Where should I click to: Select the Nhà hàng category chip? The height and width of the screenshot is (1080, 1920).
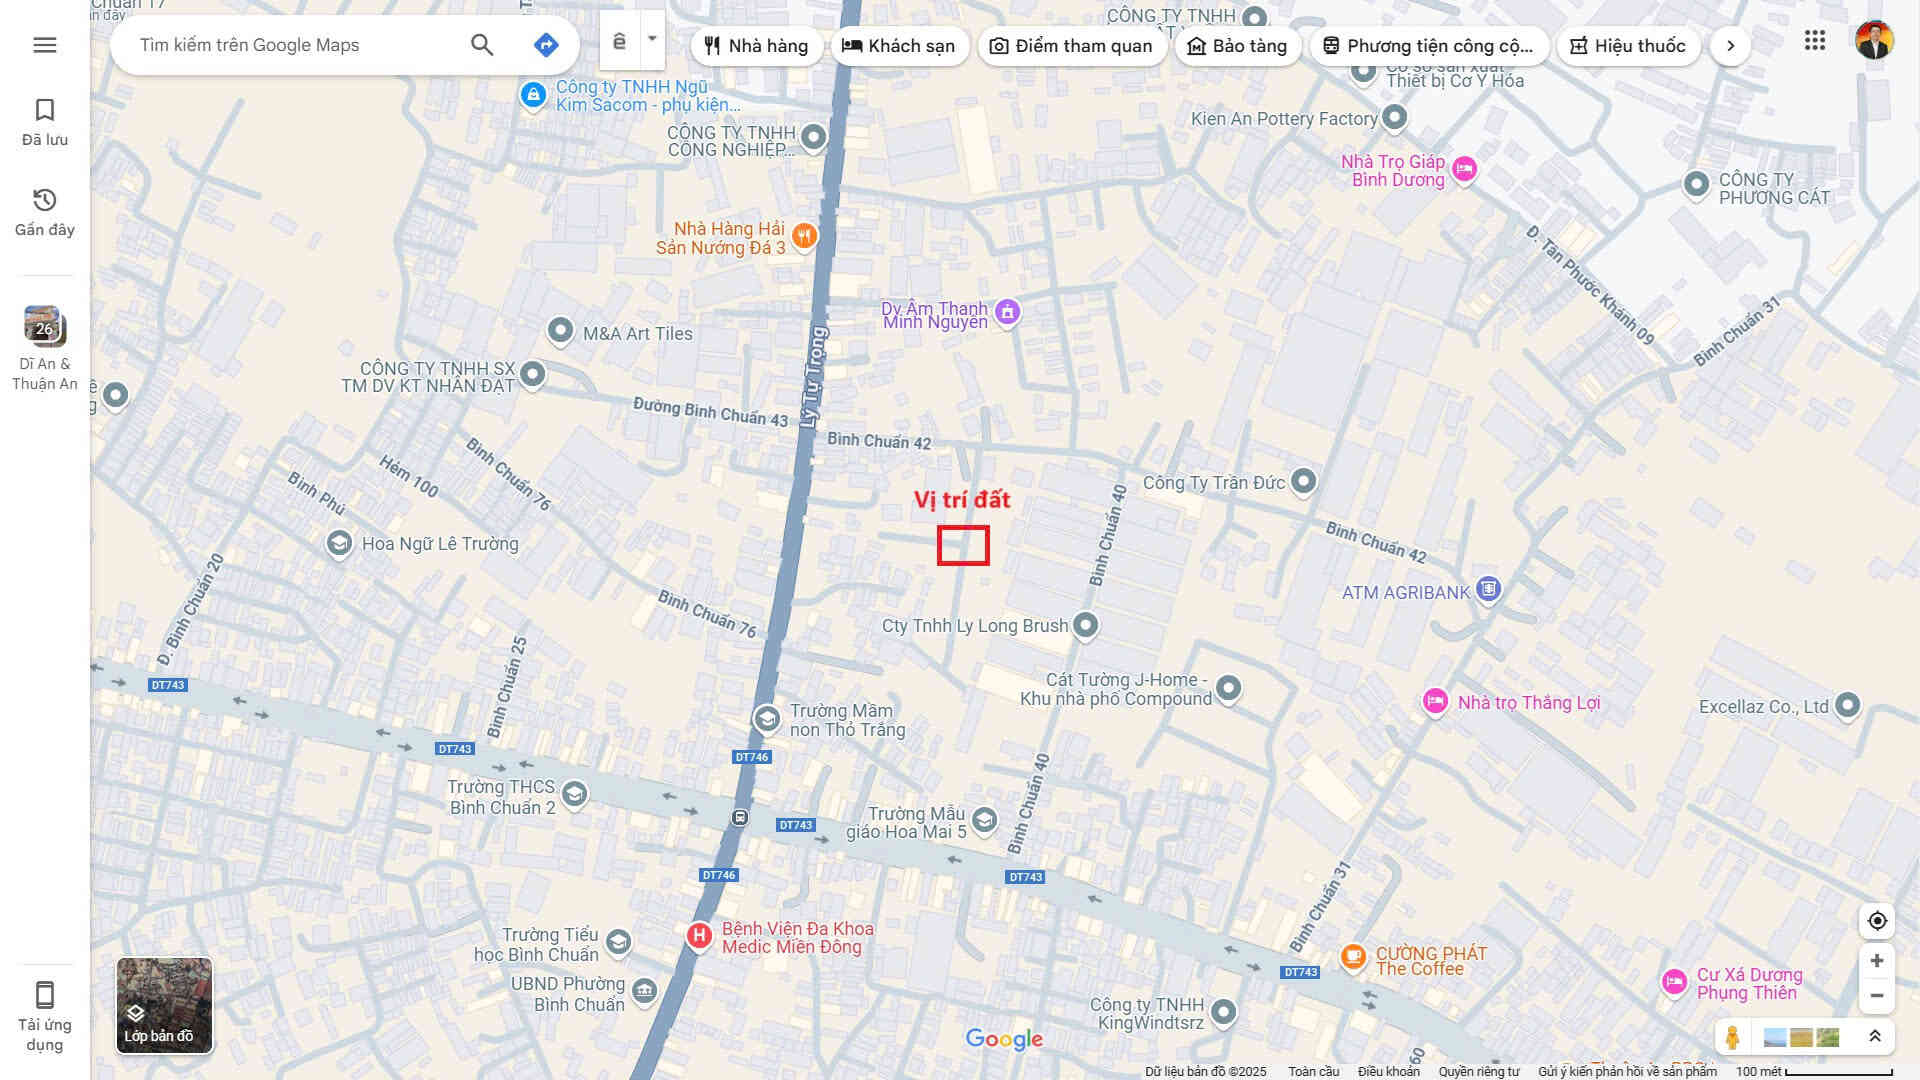click(756, 46)
